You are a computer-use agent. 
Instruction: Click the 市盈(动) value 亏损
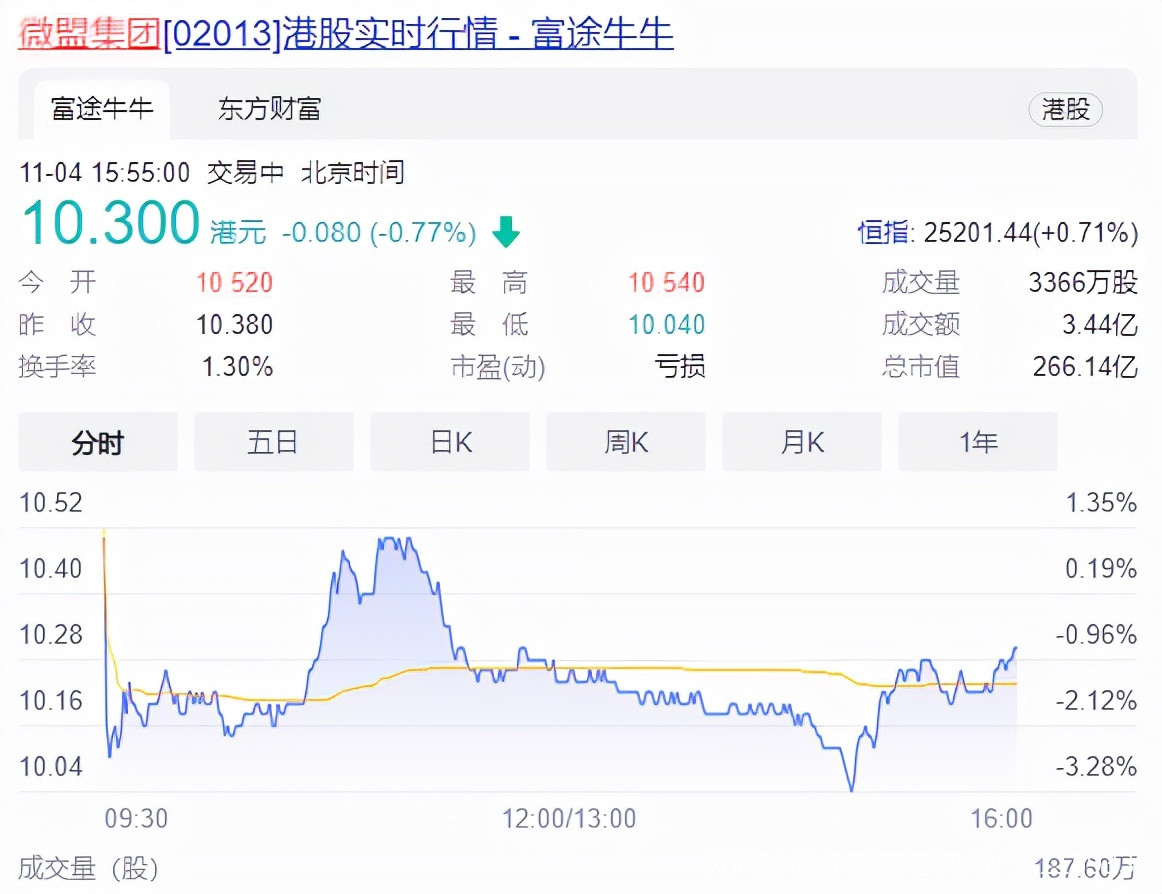click(680, 367)
